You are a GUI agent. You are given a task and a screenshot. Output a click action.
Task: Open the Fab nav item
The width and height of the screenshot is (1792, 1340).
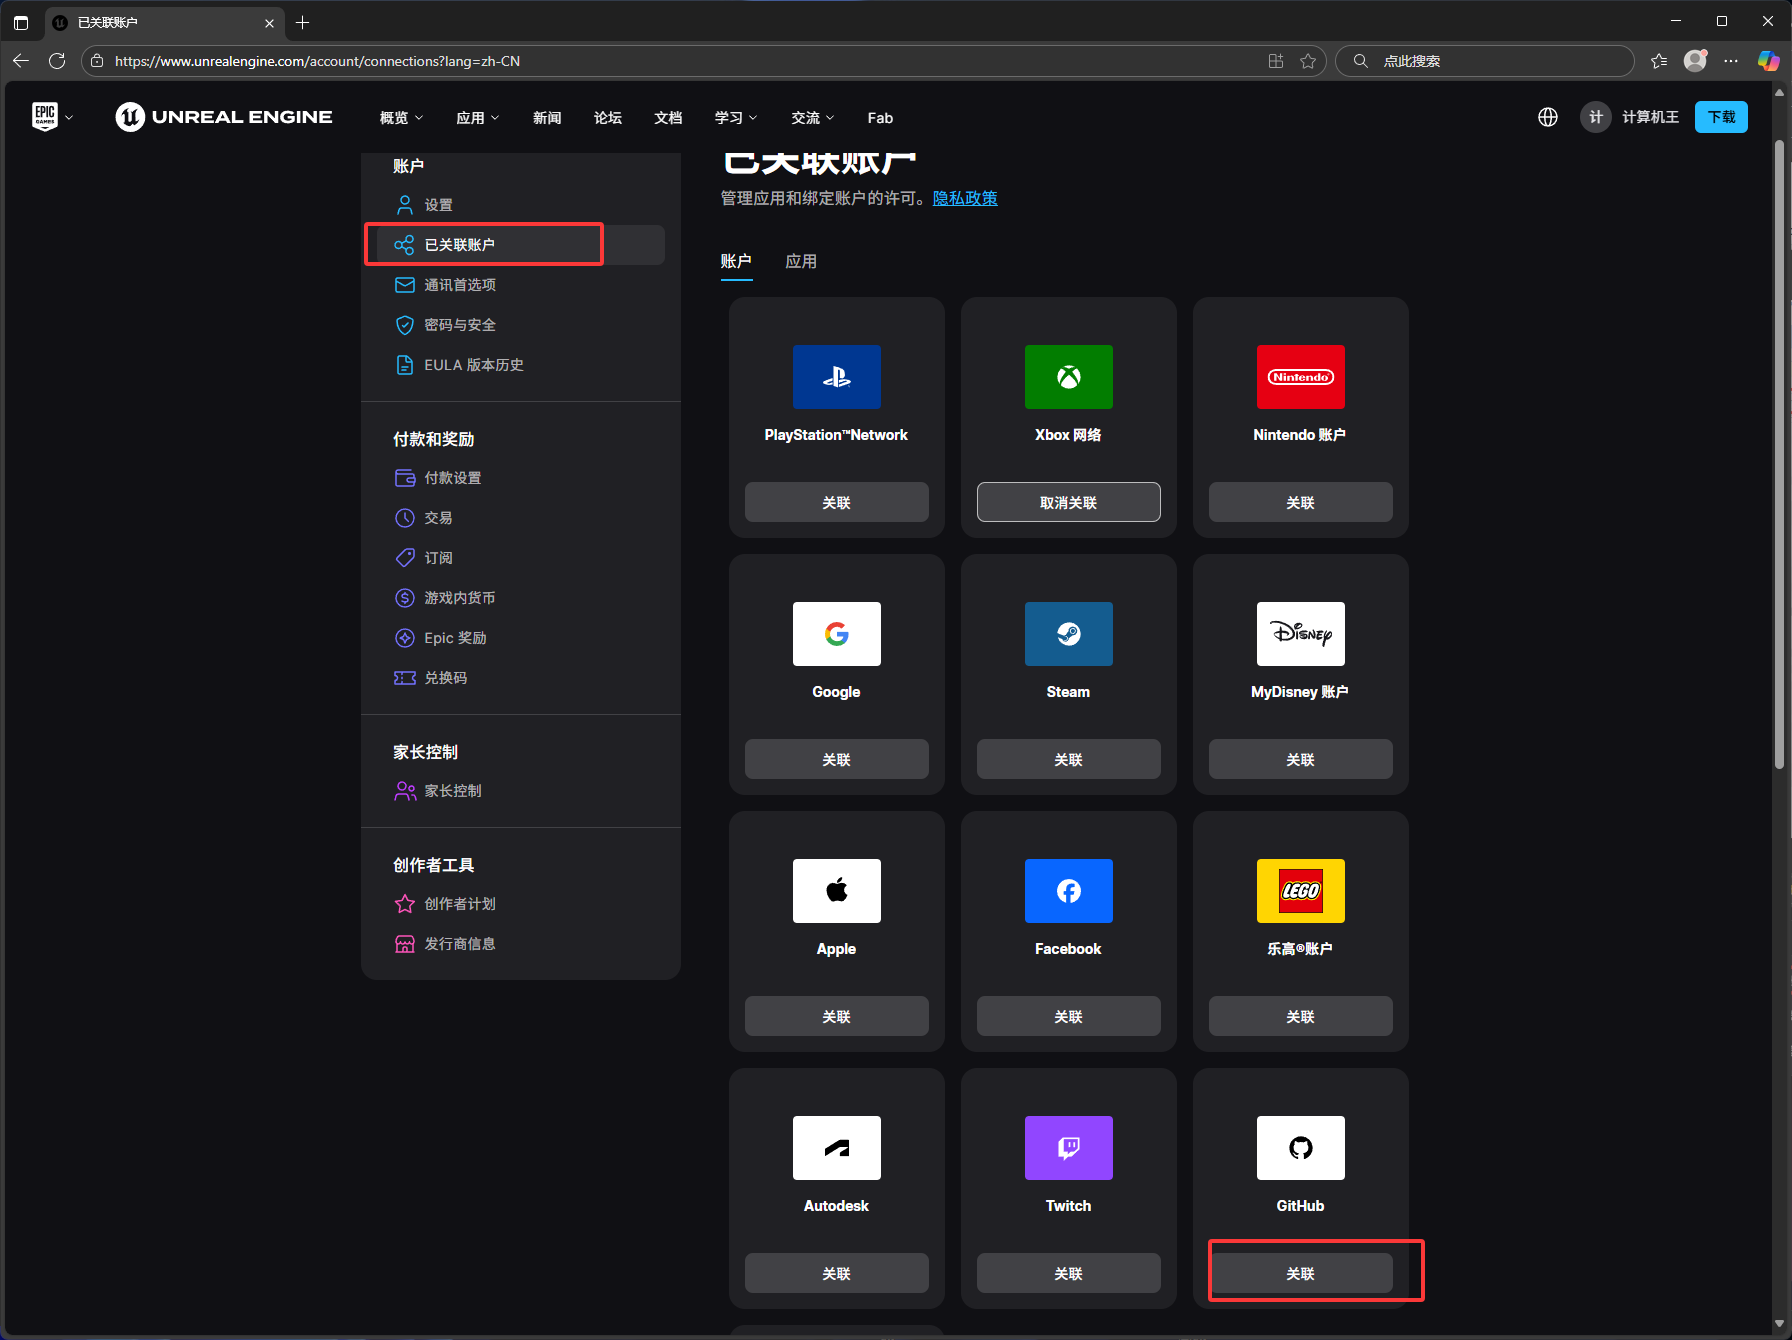pyautogui.click(x=880, y=118)
